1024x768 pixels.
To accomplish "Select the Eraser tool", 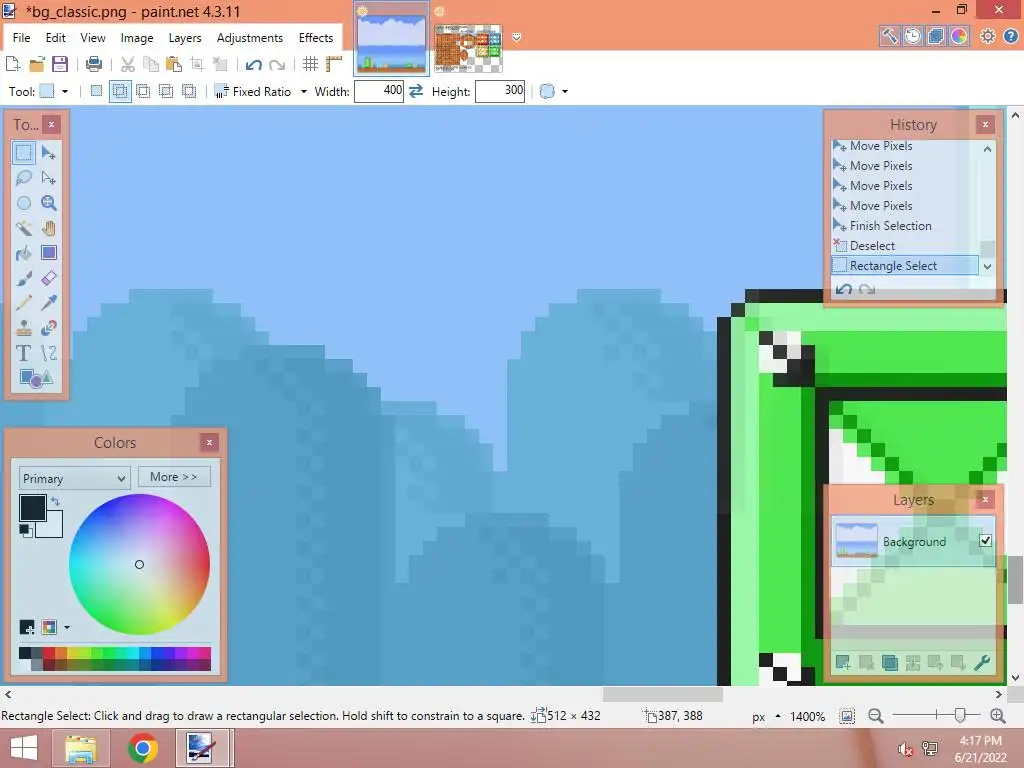I will [x=48, y=278].
